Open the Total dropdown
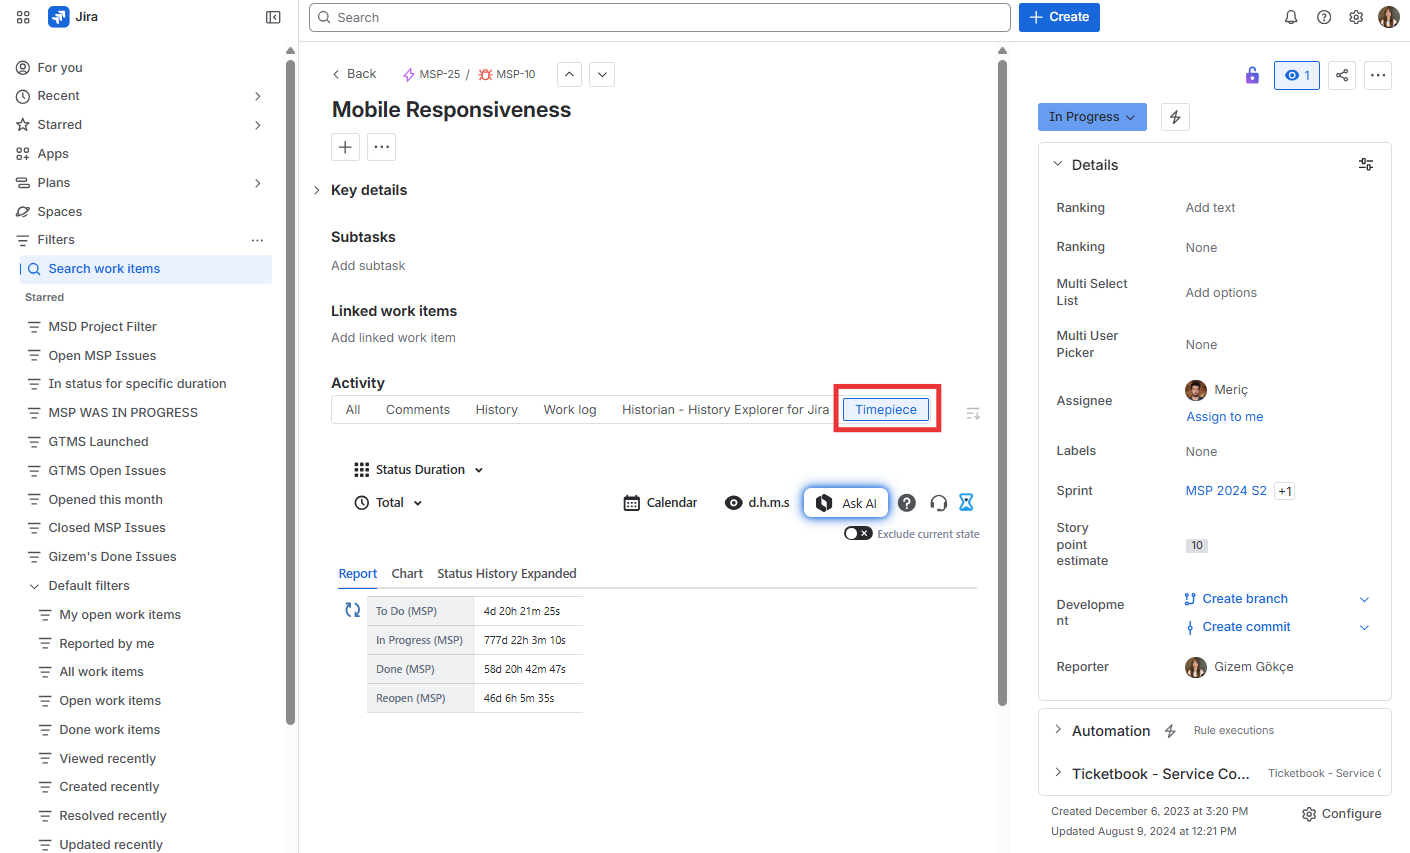1410x853 pixels. 389,503
